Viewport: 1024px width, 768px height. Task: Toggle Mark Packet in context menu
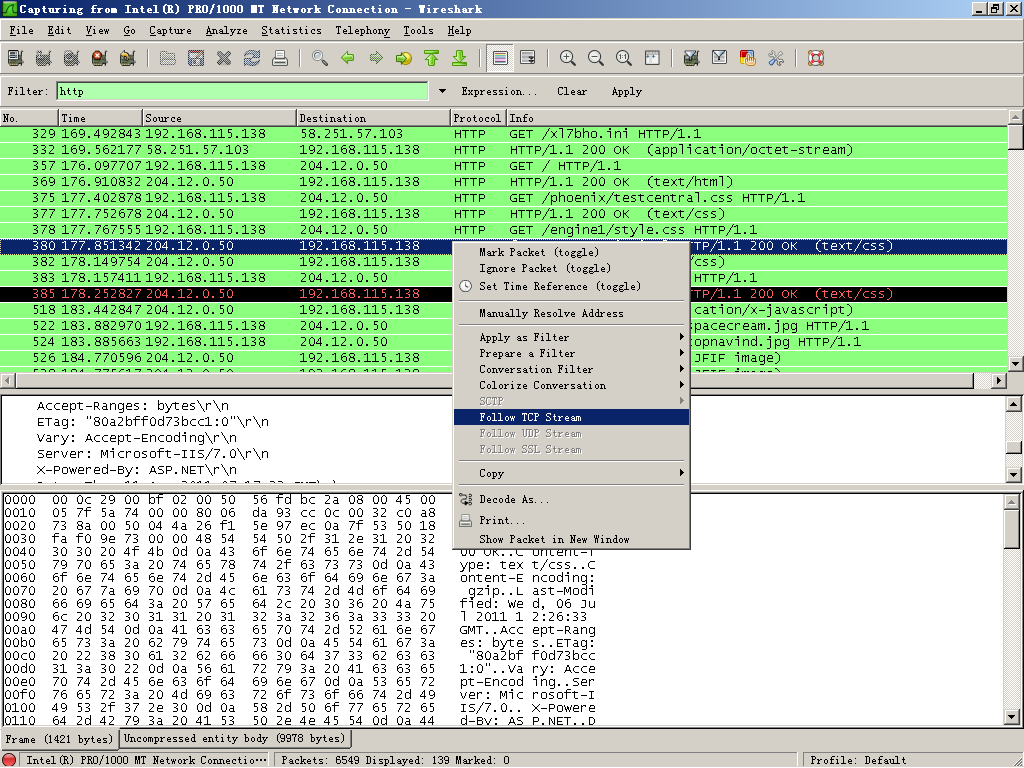(571, 252)
